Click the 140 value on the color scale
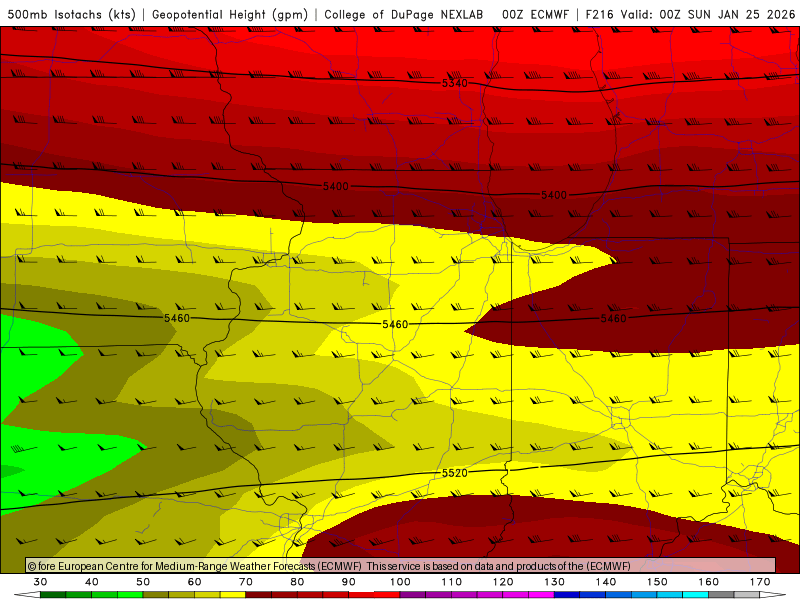Screen dimensions: 800x600 (x=606, y=582)
